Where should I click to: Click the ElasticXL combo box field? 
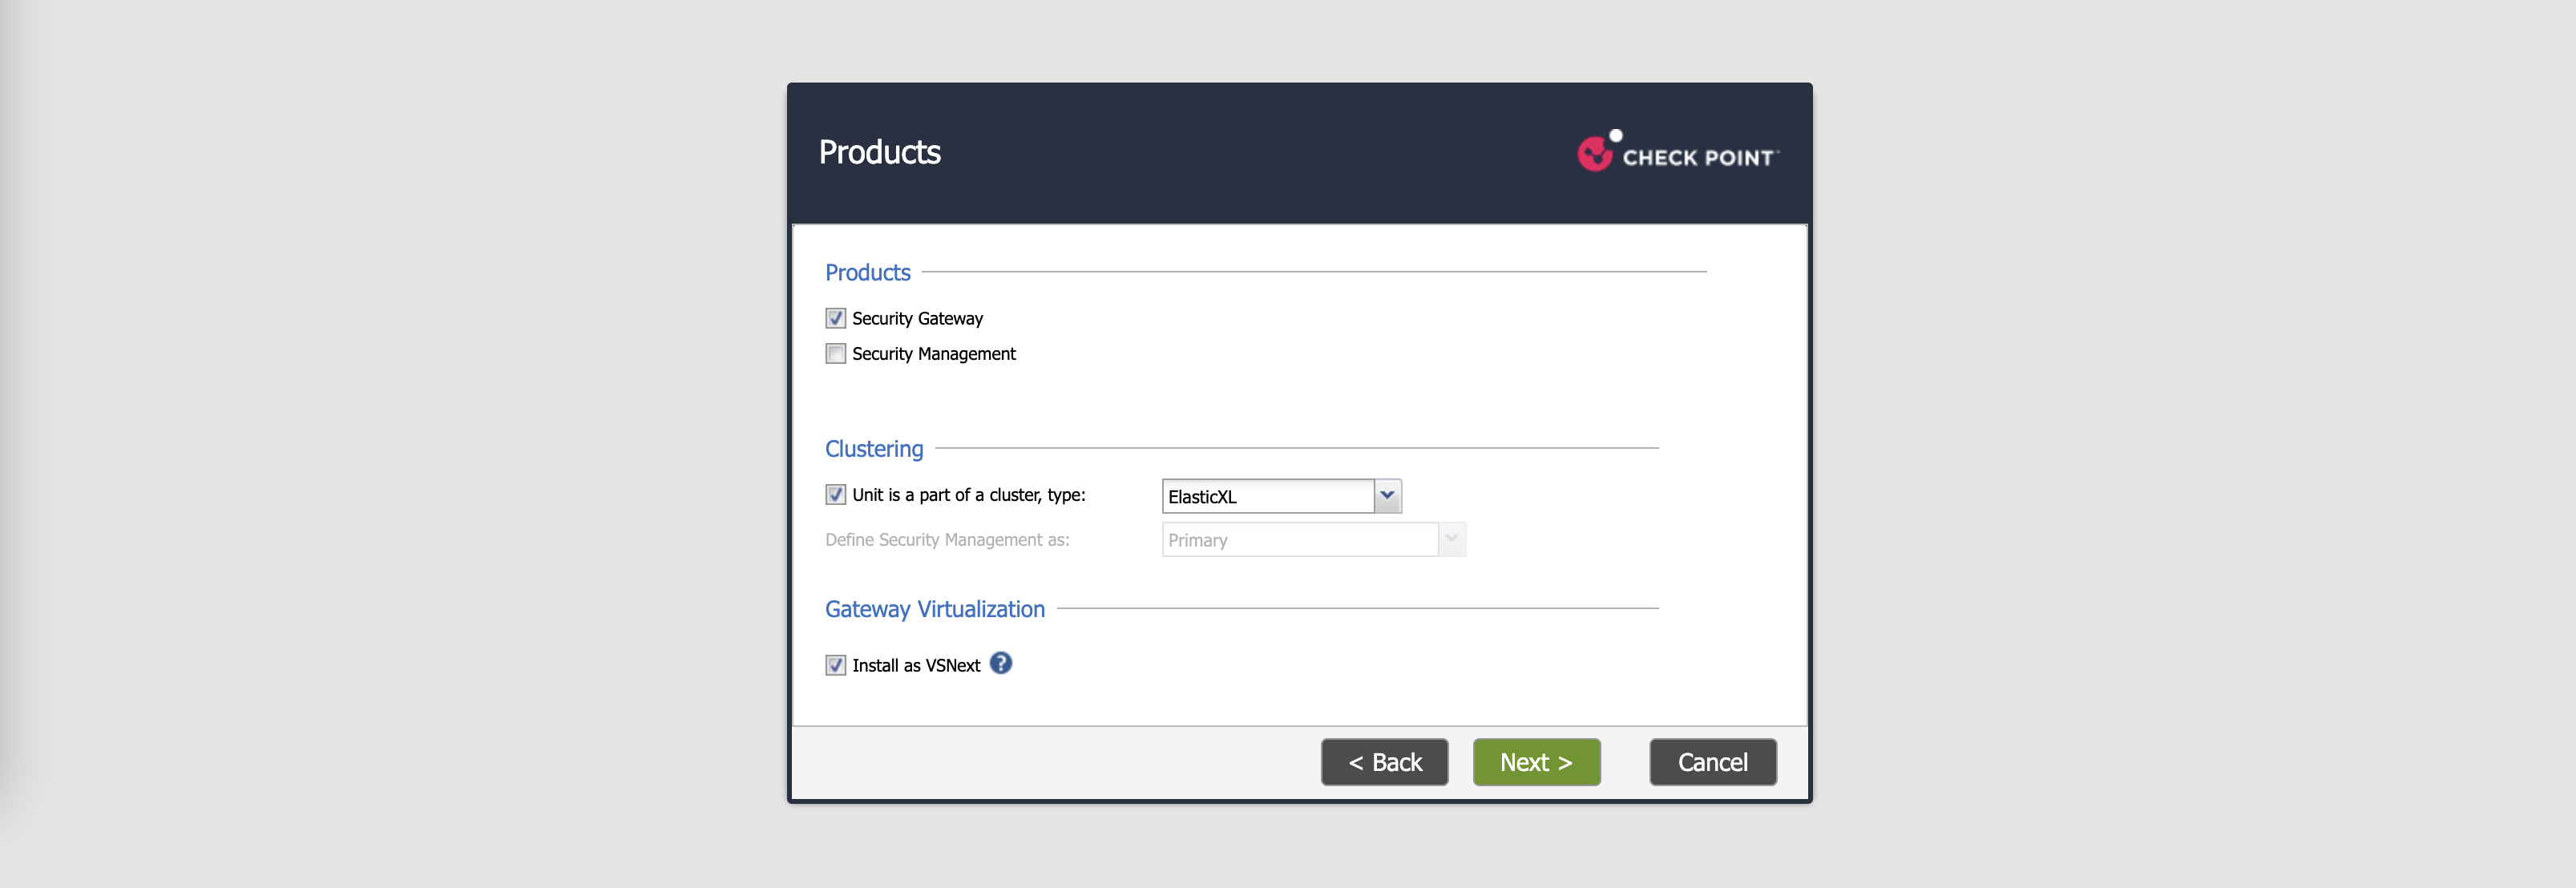1267,496
